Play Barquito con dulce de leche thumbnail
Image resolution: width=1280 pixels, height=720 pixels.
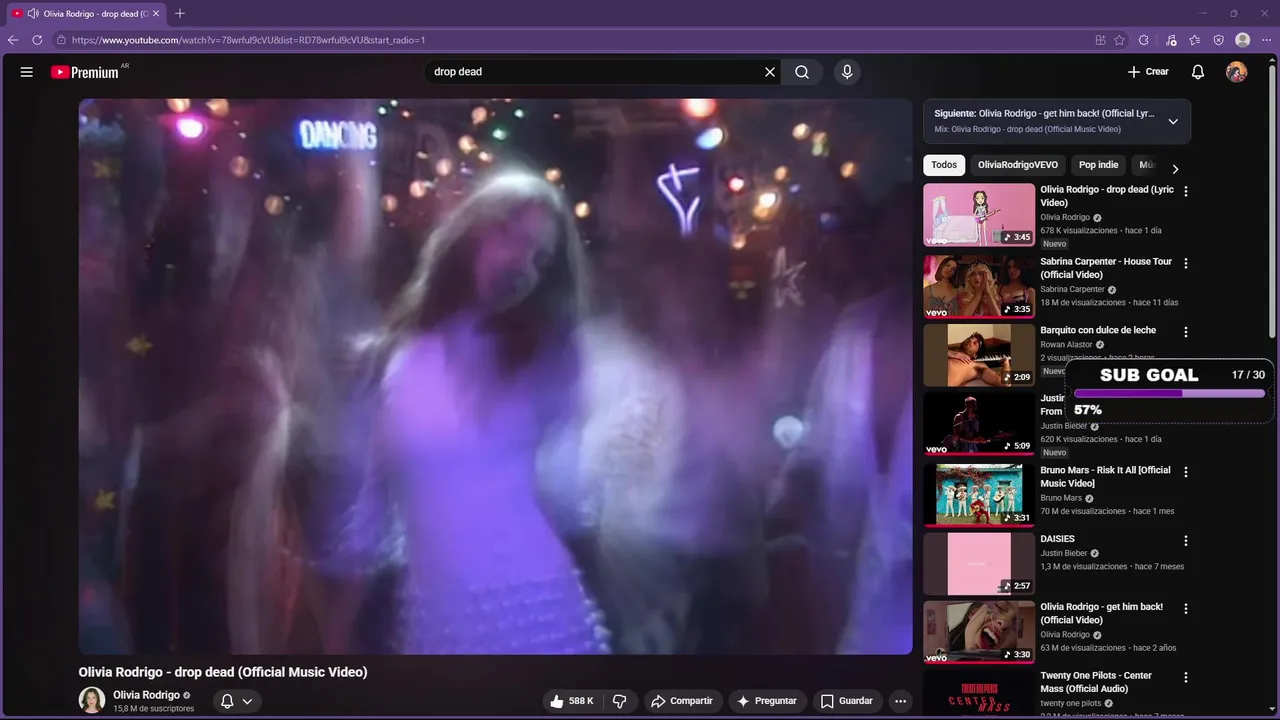[979, 355]
